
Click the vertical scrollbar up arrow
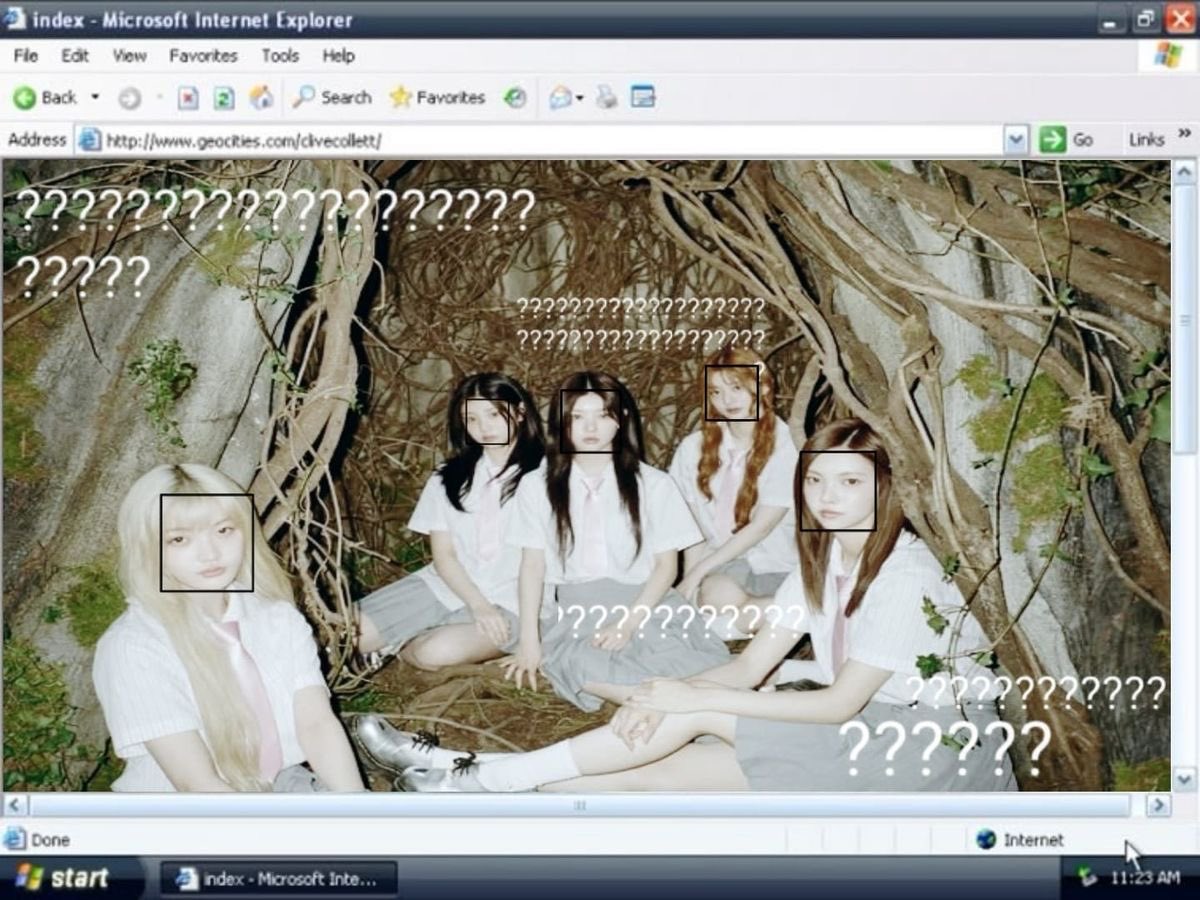click(1184, 172)
